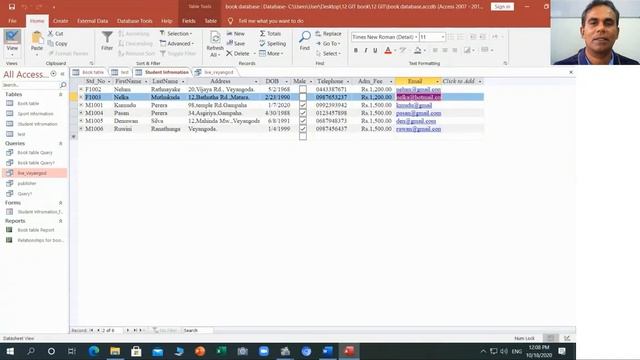This screenshot has height=360, width=640.
Task: Open the Email column header dropdown arrow
Action: [x=437, y=81]
